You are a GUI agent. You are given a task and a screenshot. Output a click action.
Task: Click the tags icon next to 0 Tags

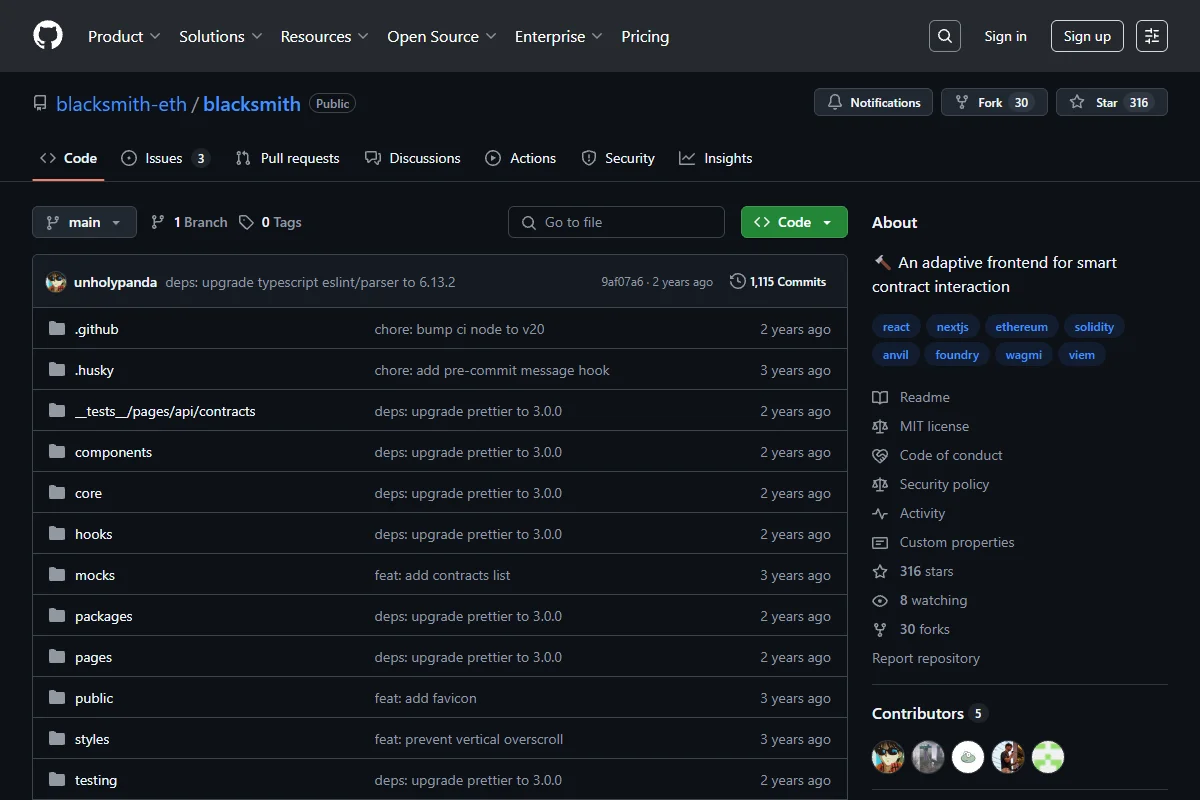pyautogui.click(x=246, y=222)
